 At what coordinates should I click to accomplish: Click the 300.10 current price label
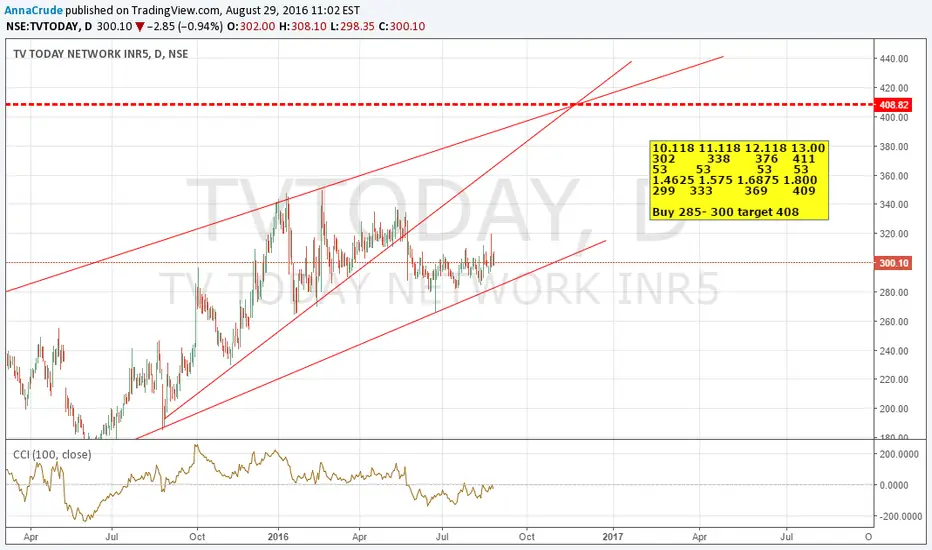point(893,263)
